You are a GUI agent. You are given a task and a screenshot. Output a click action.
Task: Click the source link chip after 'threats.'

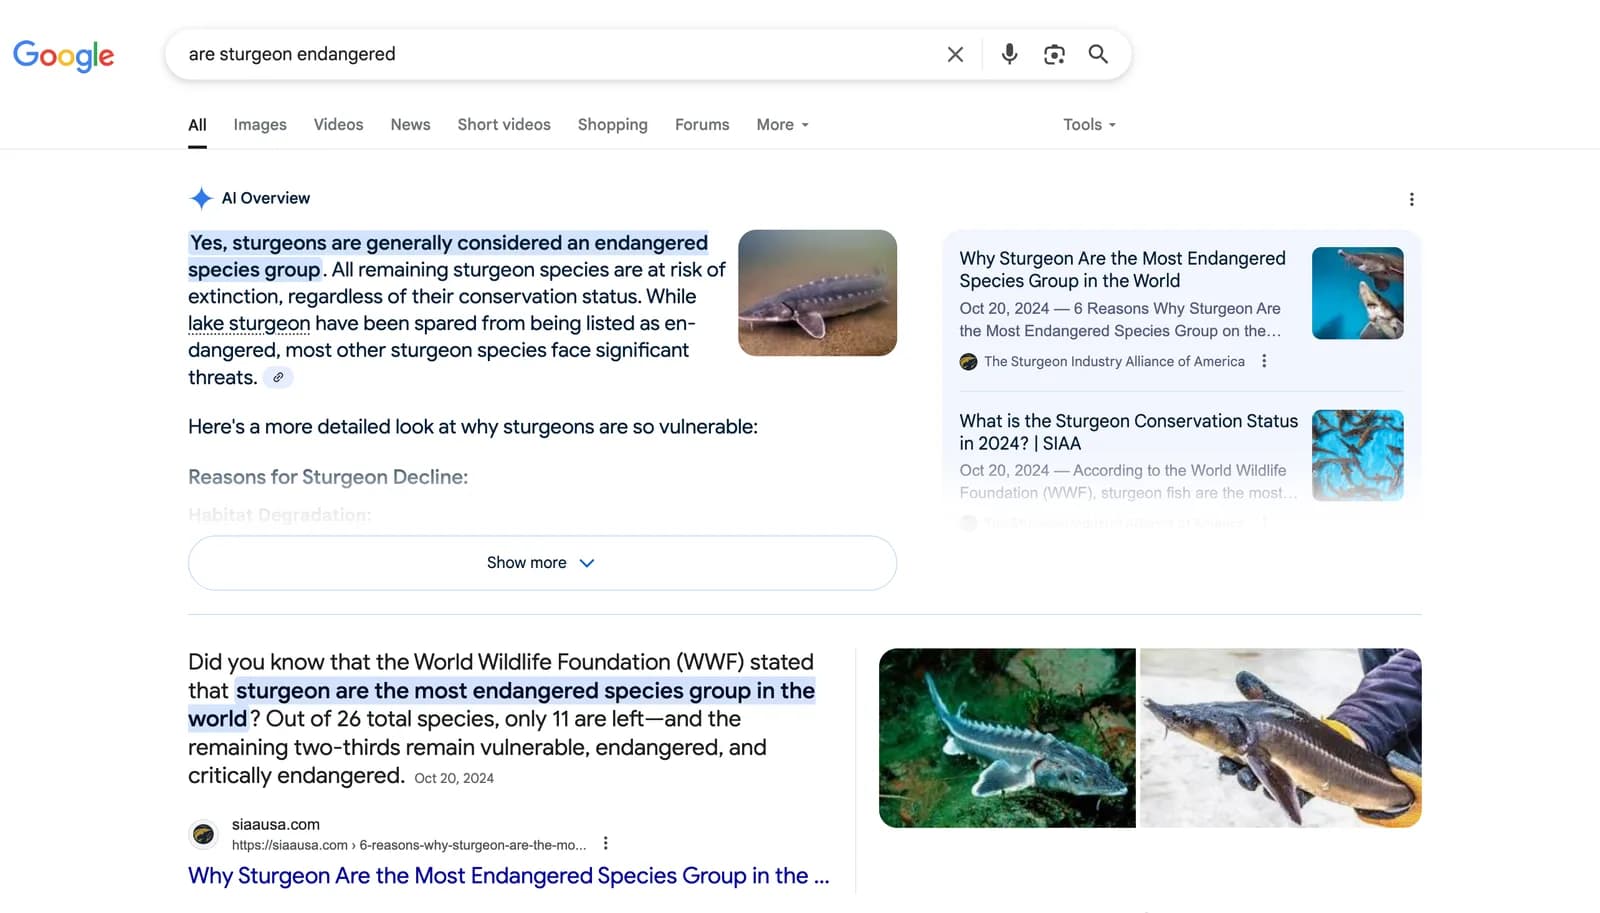pyautogui.click(x=279, y=377)
